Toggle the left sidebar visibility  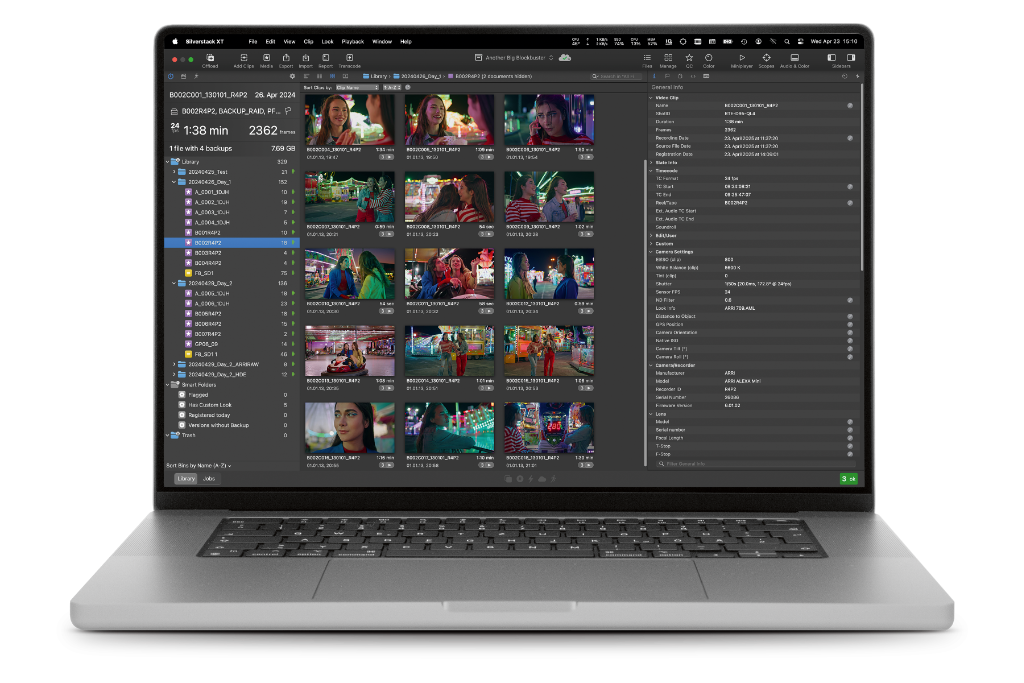832,58
